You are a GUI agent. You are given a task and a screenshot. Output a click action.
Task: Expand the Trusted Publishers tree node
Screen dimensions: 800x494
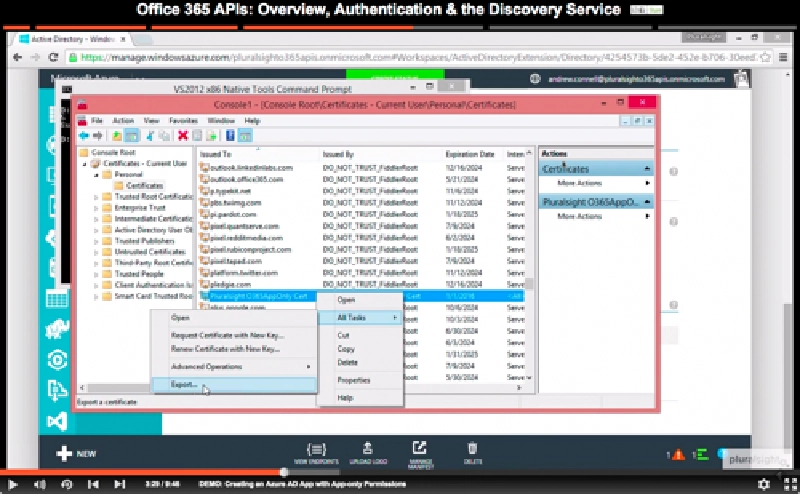point(96,241)
